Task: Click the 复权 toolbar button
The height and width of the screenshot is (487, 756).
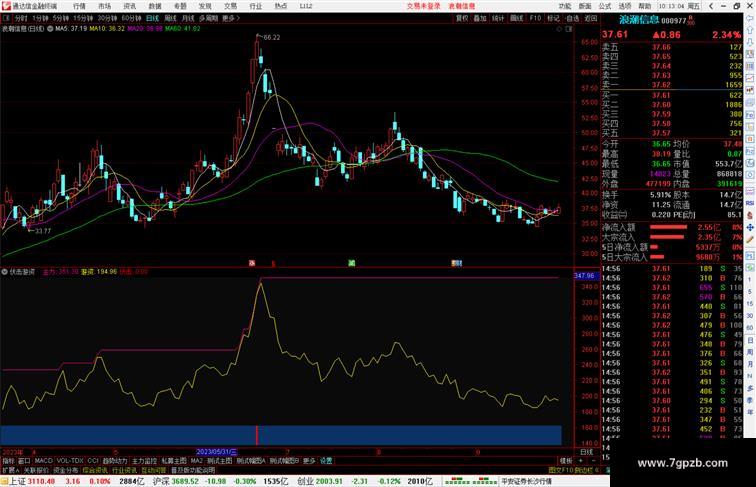Action: [x=462, y=18]
